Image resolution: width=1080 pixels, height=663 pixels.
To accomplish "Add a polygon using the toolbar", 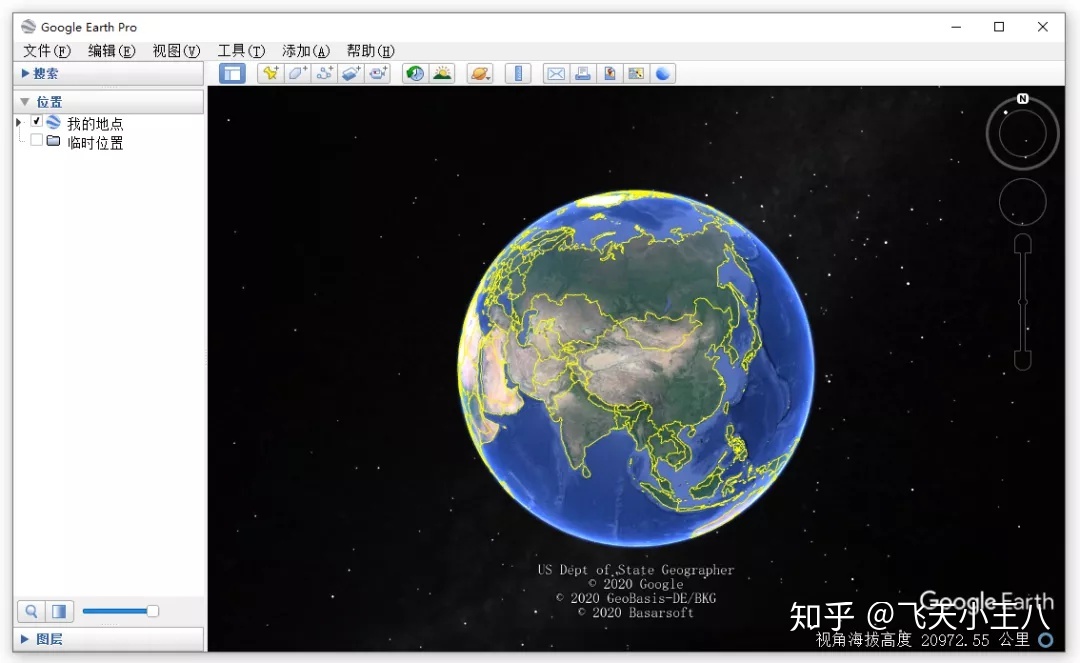I will pos(297,73).
